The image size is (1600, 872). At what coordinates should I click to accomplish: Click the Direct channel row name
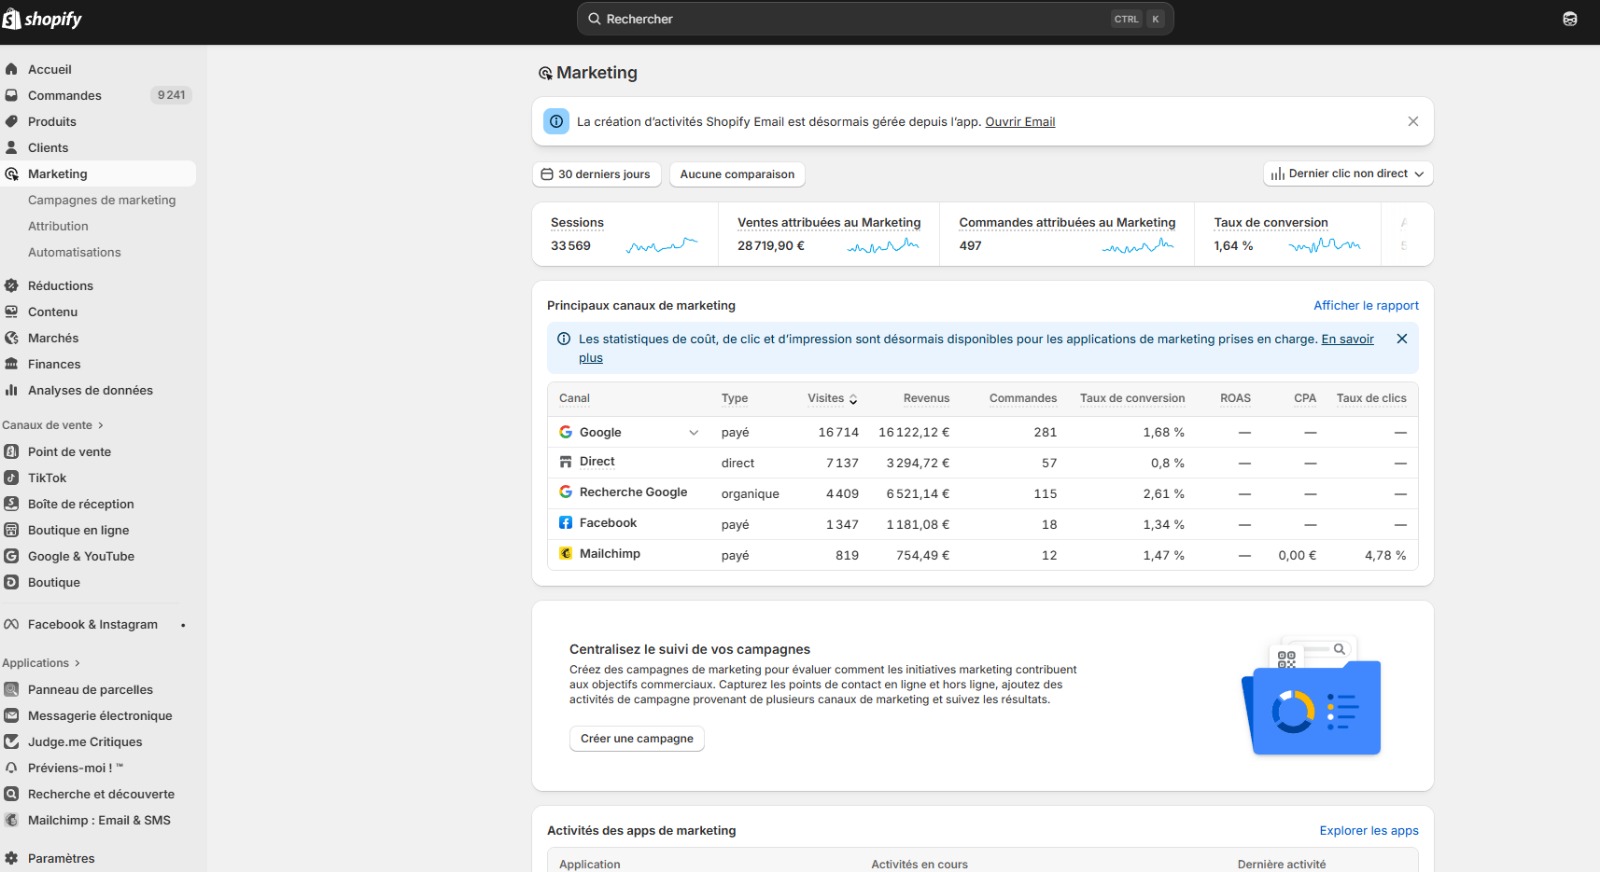597,461
